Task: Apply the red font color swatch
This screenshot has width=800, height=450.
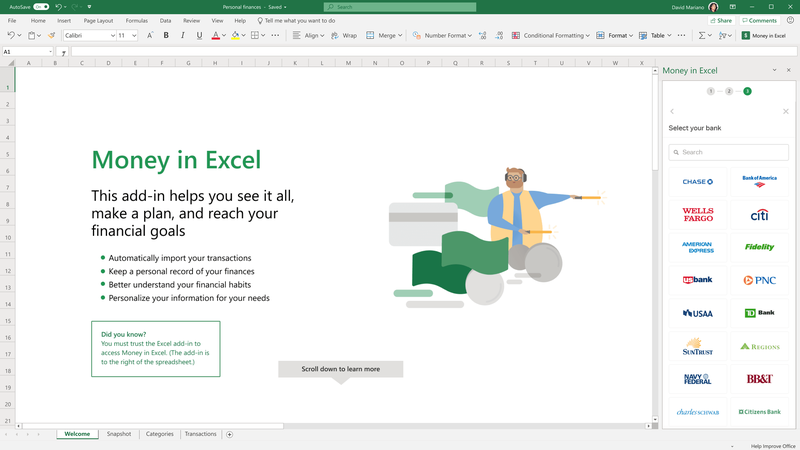Action: point(215,35)
